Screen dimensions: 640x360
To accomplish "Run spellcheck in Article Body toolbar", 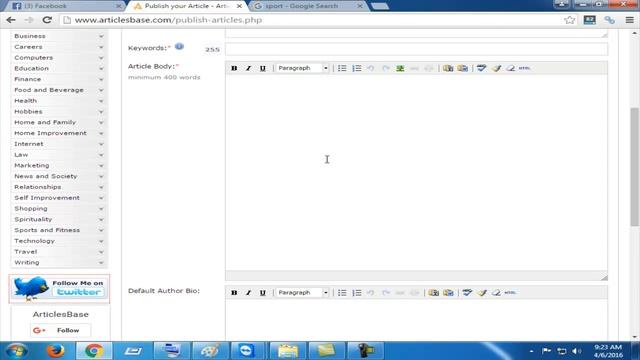I will coord(482,68).
